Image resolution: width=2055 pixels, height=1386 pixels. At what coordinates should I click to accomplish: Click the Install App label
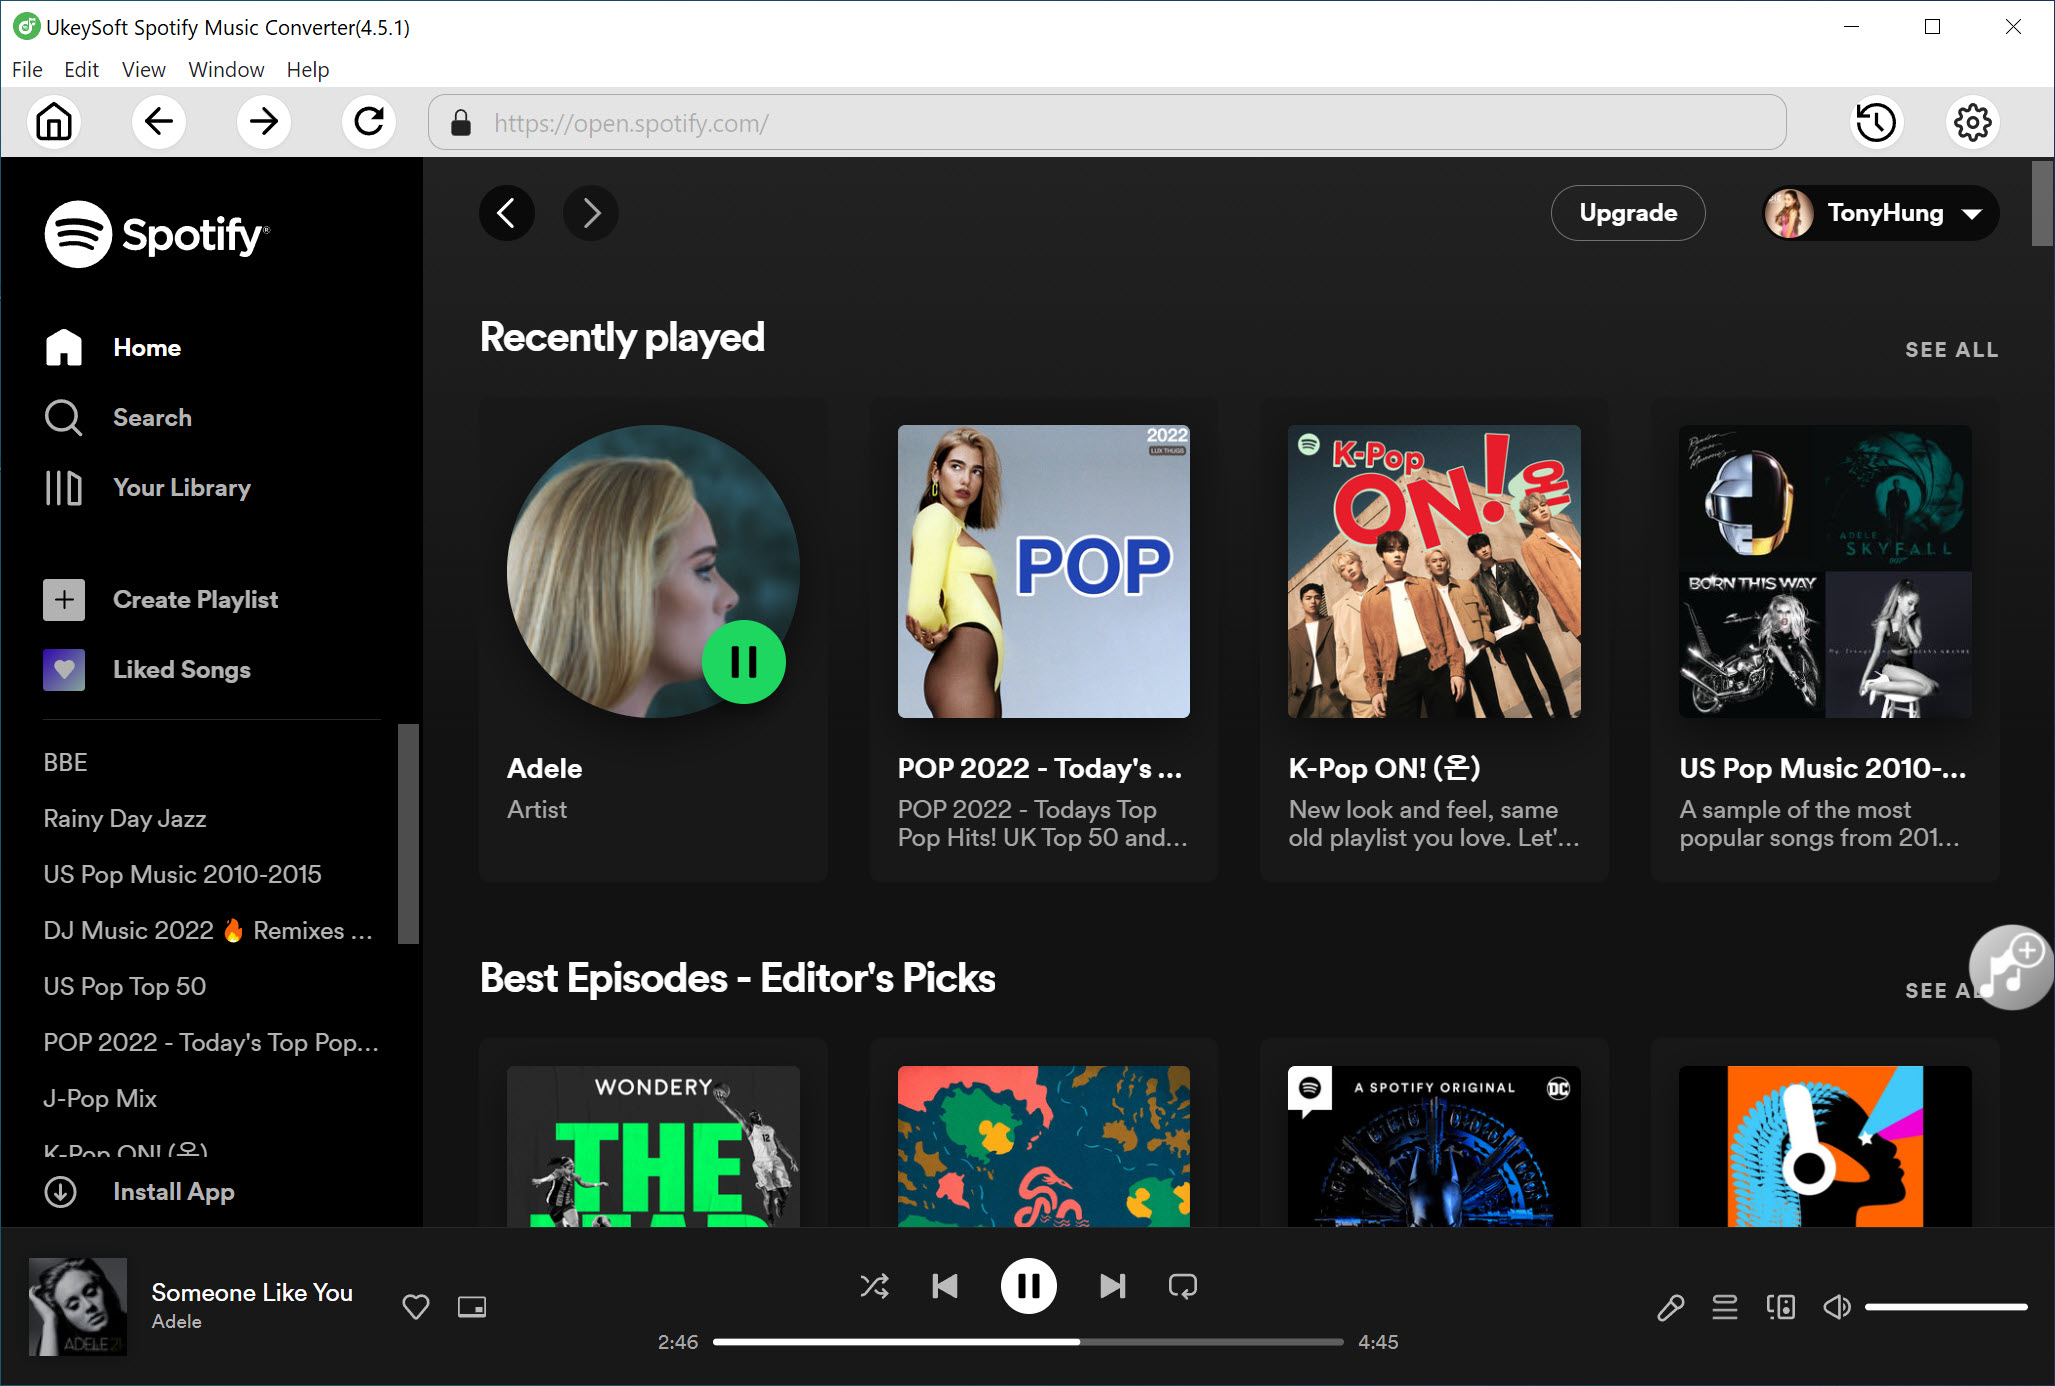[x=174, y=1191]
